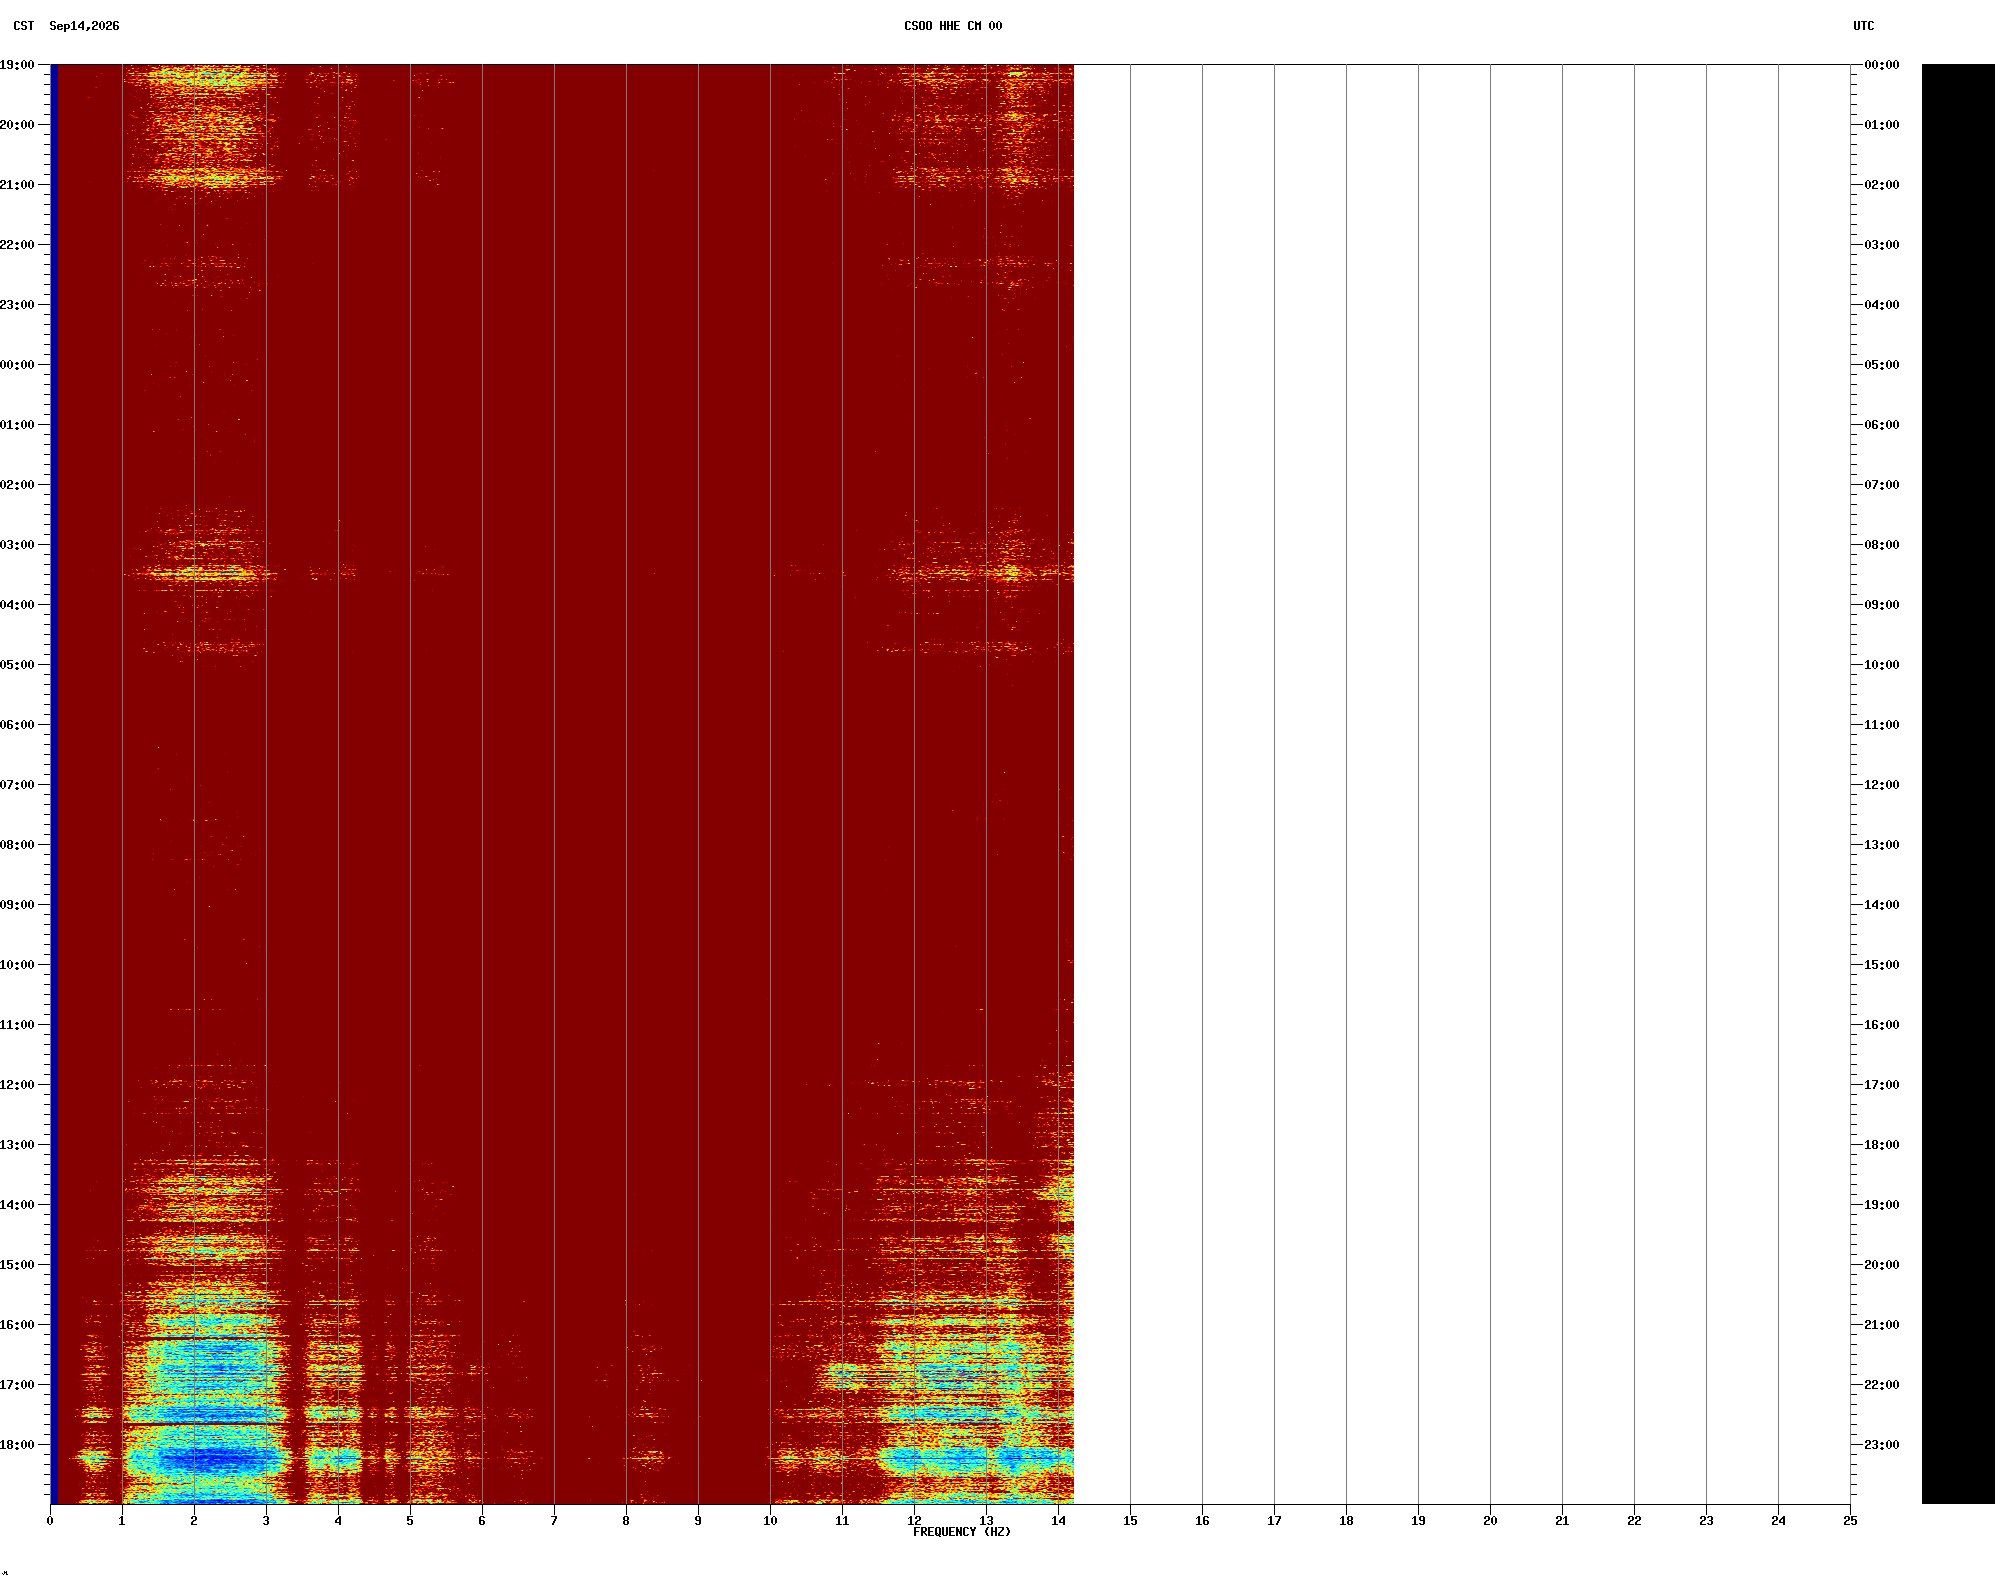Click the empty white area near 20 Hz

pos(1490,784)
